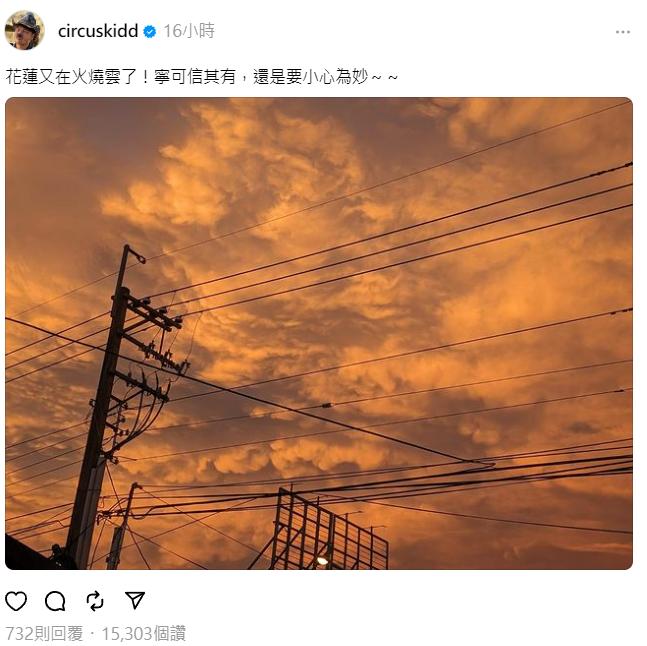This screenshot has width=647, height=646.
Task: Repost using the circular arrows icon
Action: click(95, 601)
